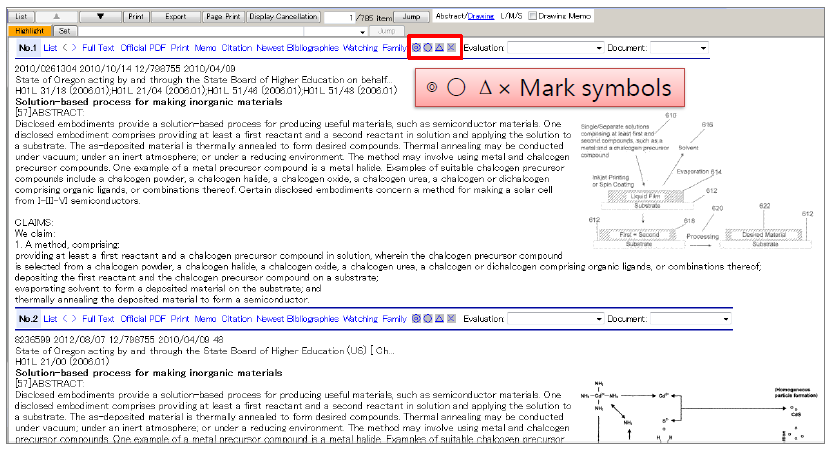Open the Evaluation dropdown for No.1
Viewport: 838px width, 453px height.
pos(555,48)
